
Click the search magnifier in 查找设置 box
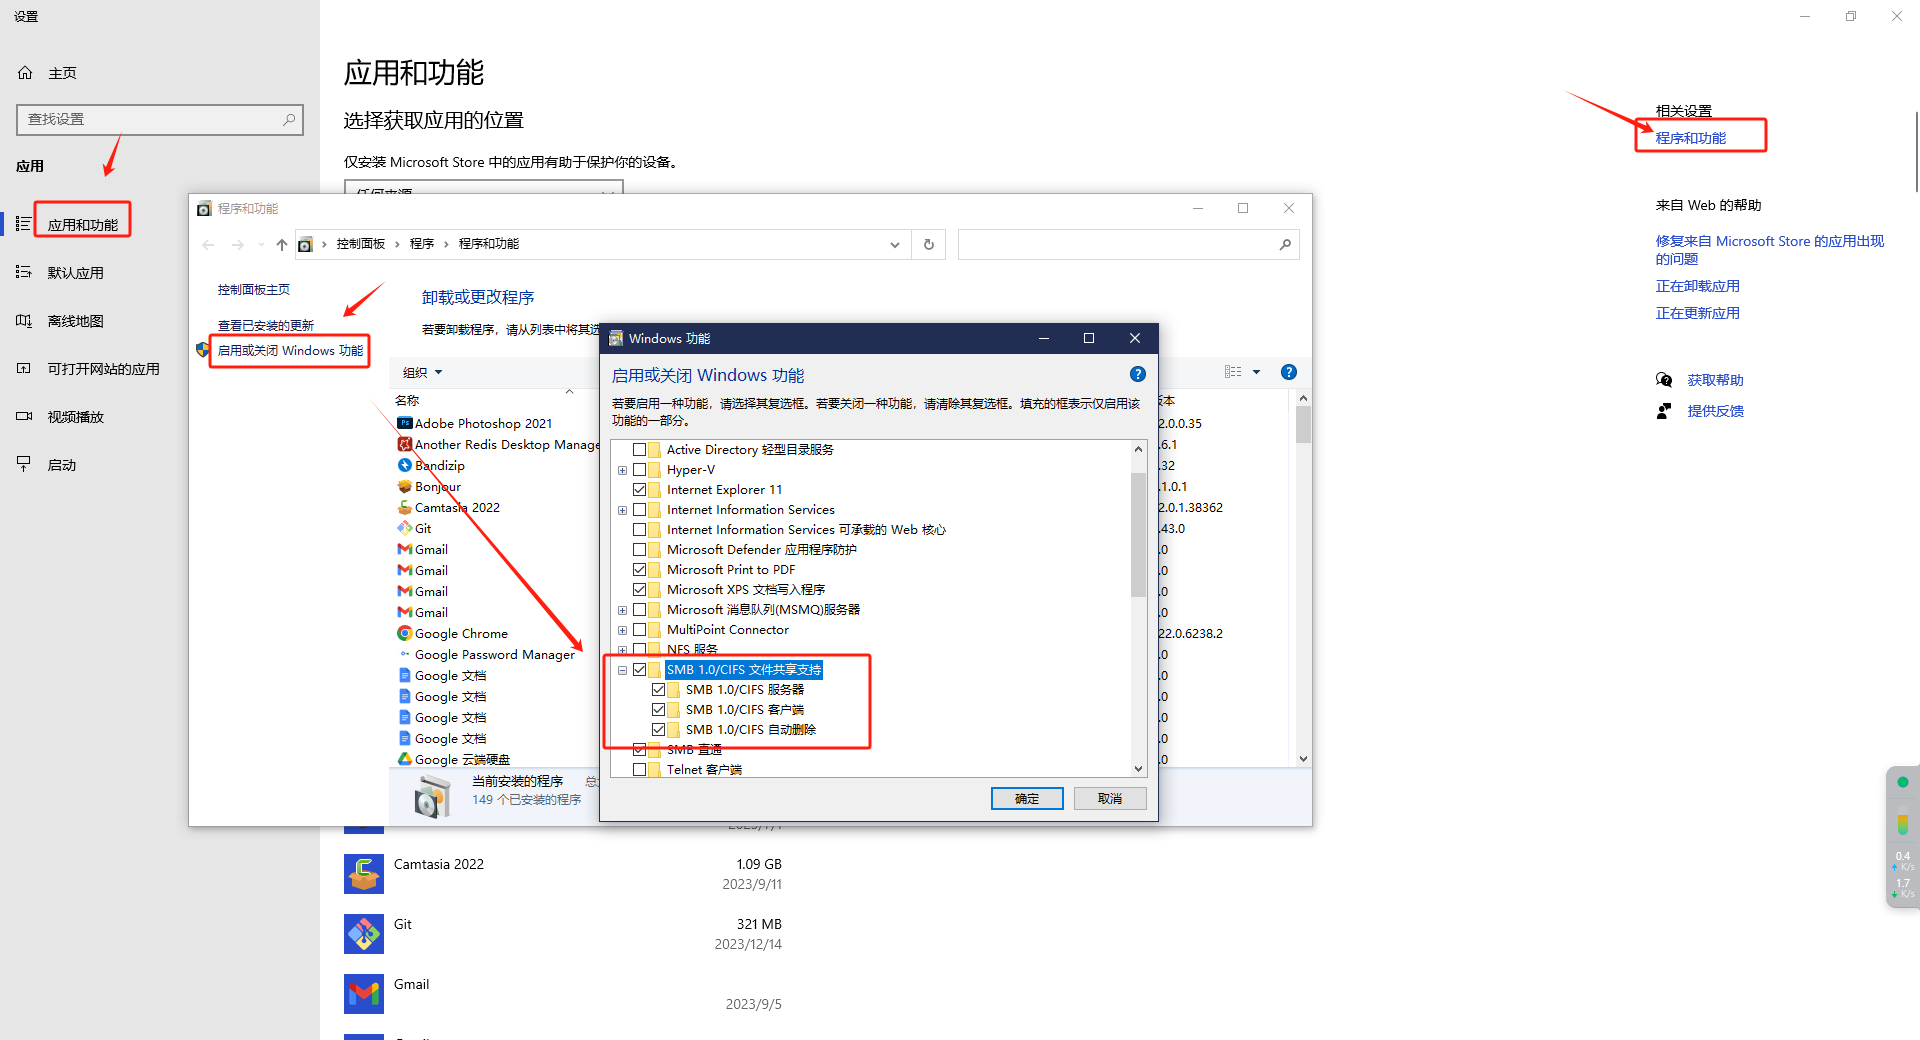coord(289,120)
